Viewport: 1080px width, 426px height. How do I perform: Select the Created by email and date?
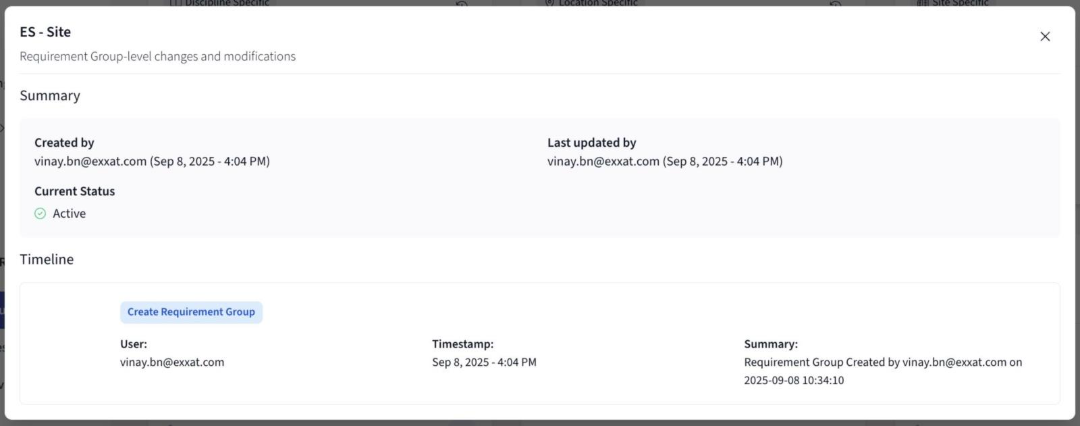click(152, 161)
